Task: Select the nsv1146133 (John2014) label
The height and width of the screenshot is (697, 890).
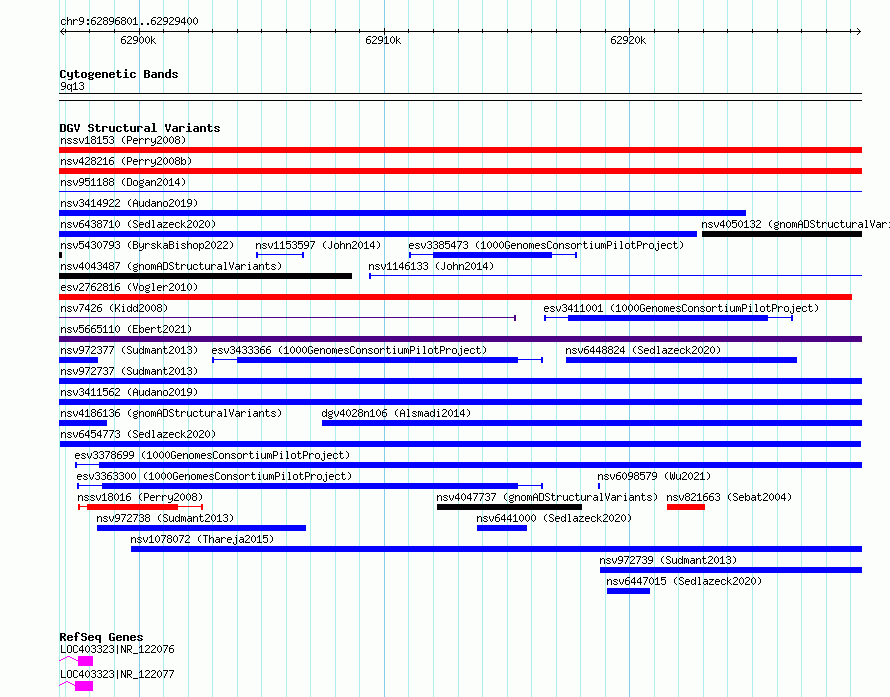Action: tap(431, 266)
